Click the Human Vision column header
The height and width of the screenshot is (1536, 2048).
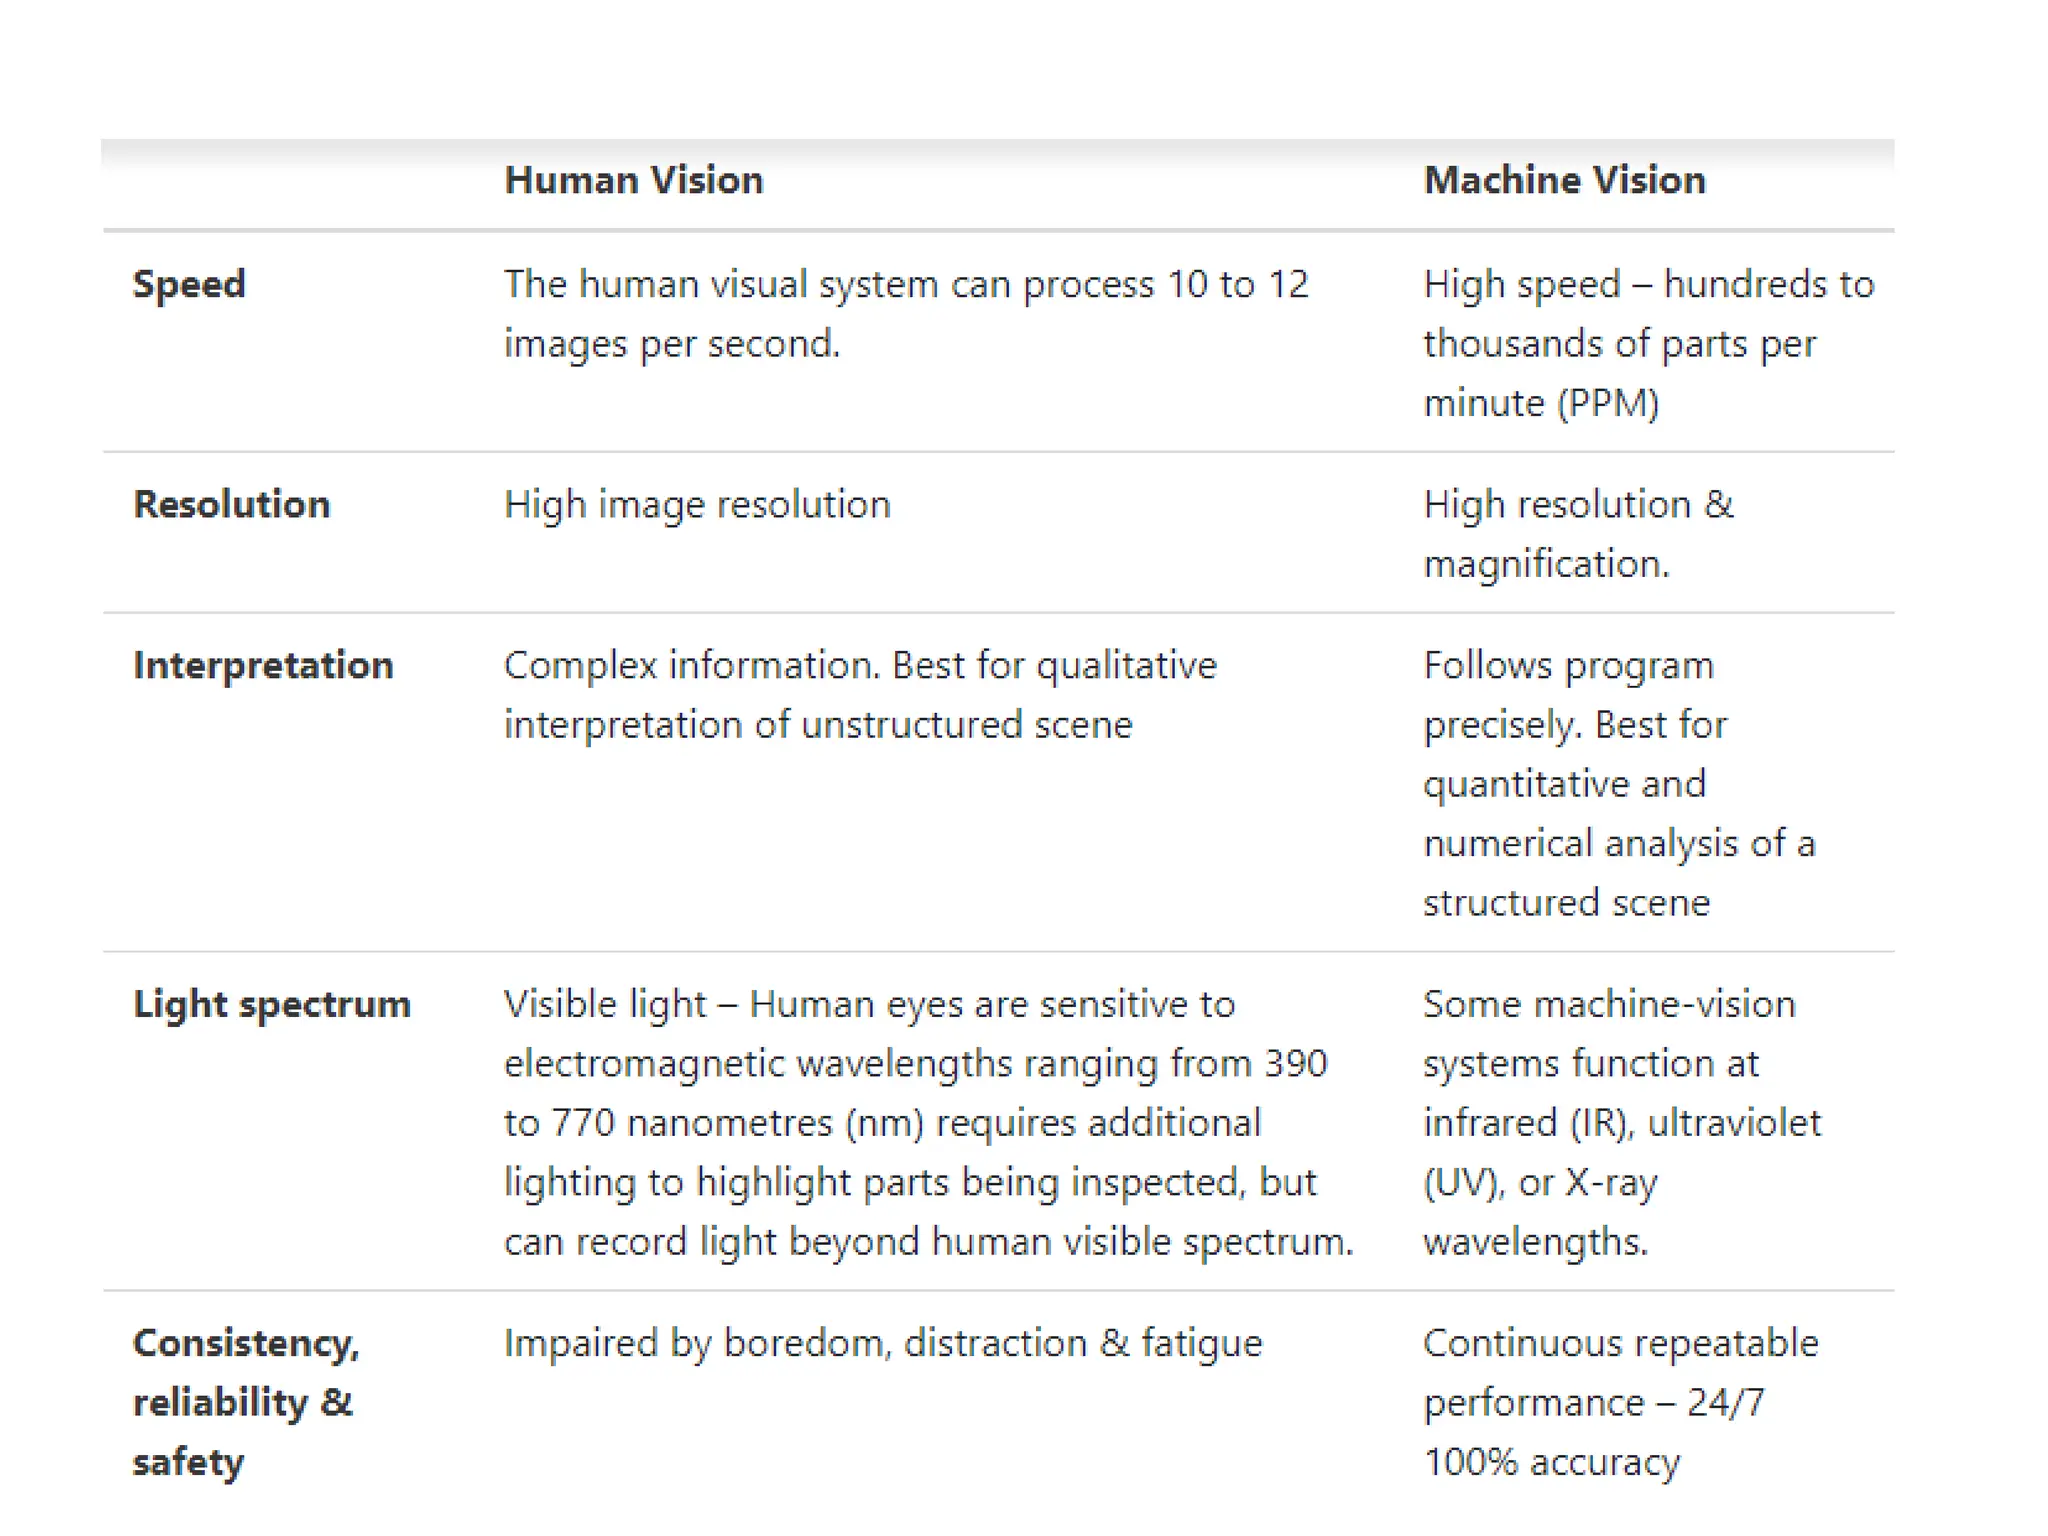click(634, 181)
